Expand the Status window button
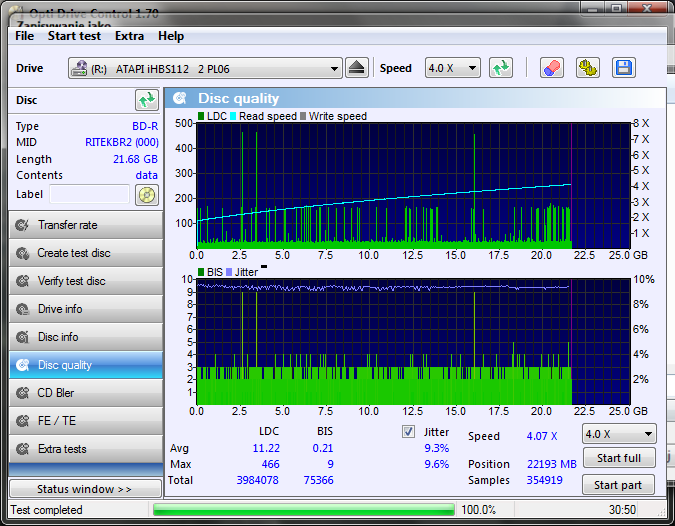The width and height of the screenshot is (675, 526). (85, 489)
